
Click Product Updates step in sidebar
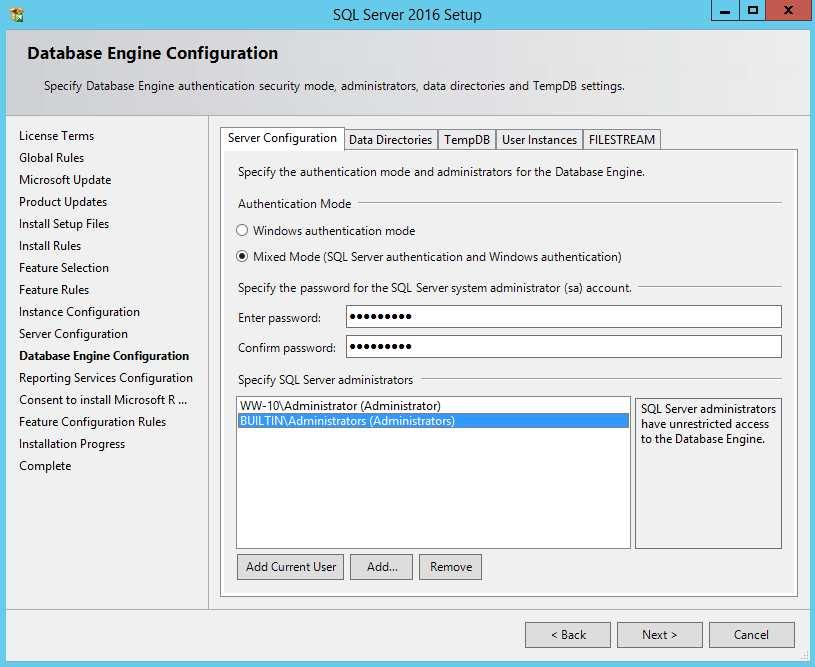(x=63, y=202)
